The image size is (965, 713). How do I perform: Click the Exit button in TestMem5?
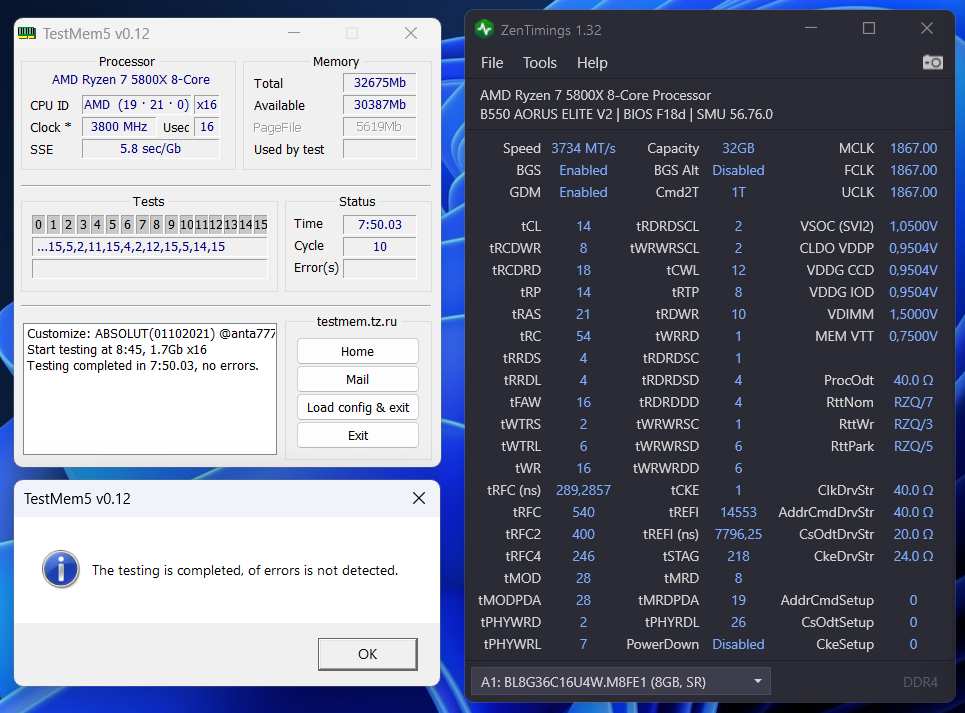coord(358,436)
